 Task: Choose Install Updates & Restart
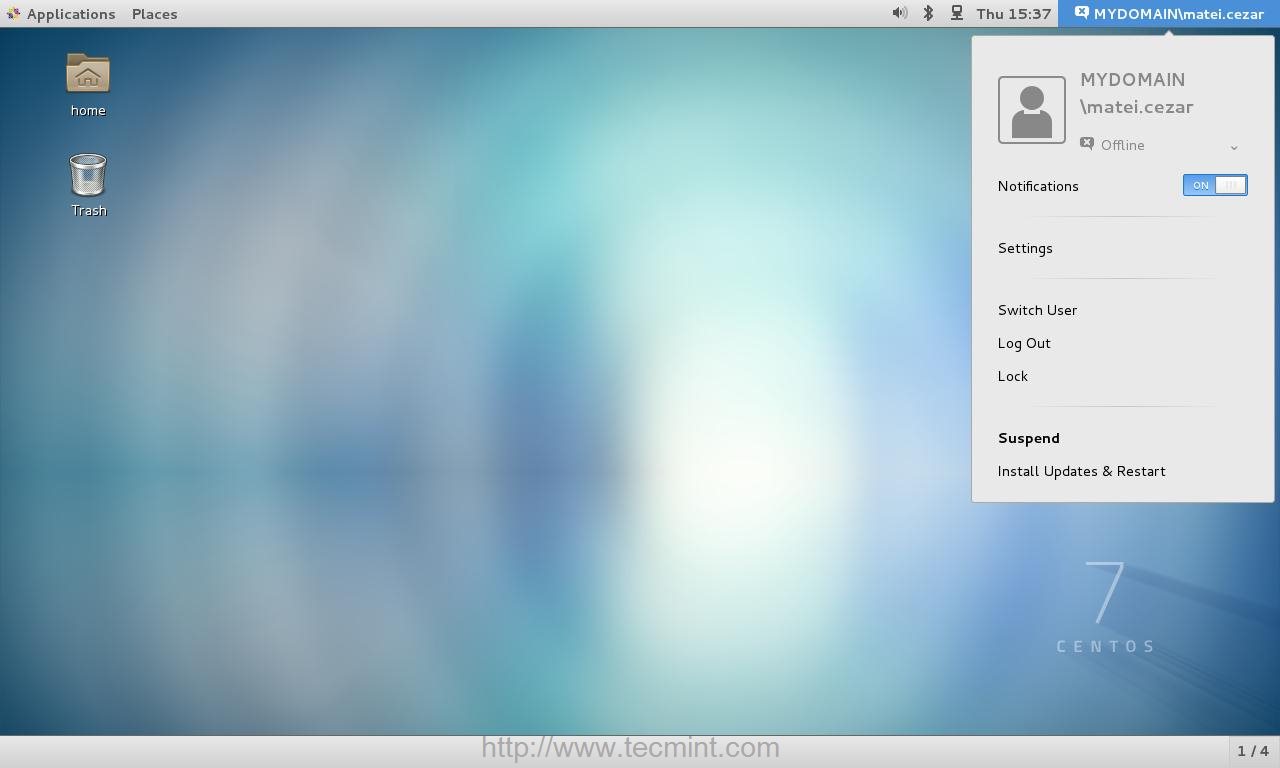click(x=1082, y=471)
